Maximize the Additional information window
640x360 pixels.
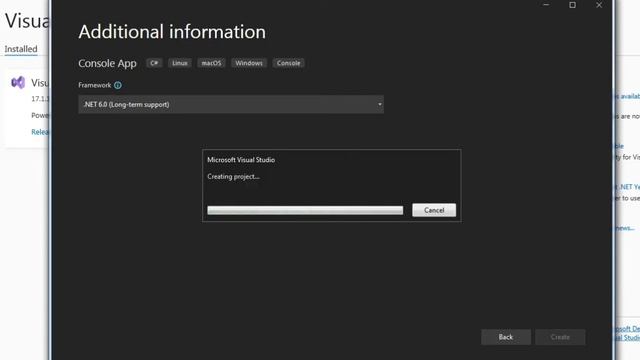(573, 5)
